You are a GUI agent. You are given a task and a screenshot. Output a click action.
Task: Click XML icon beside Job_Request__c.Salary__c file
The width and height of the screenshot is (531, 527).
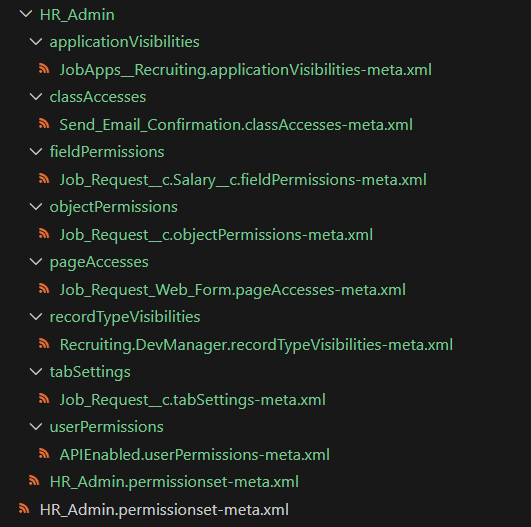44,178
